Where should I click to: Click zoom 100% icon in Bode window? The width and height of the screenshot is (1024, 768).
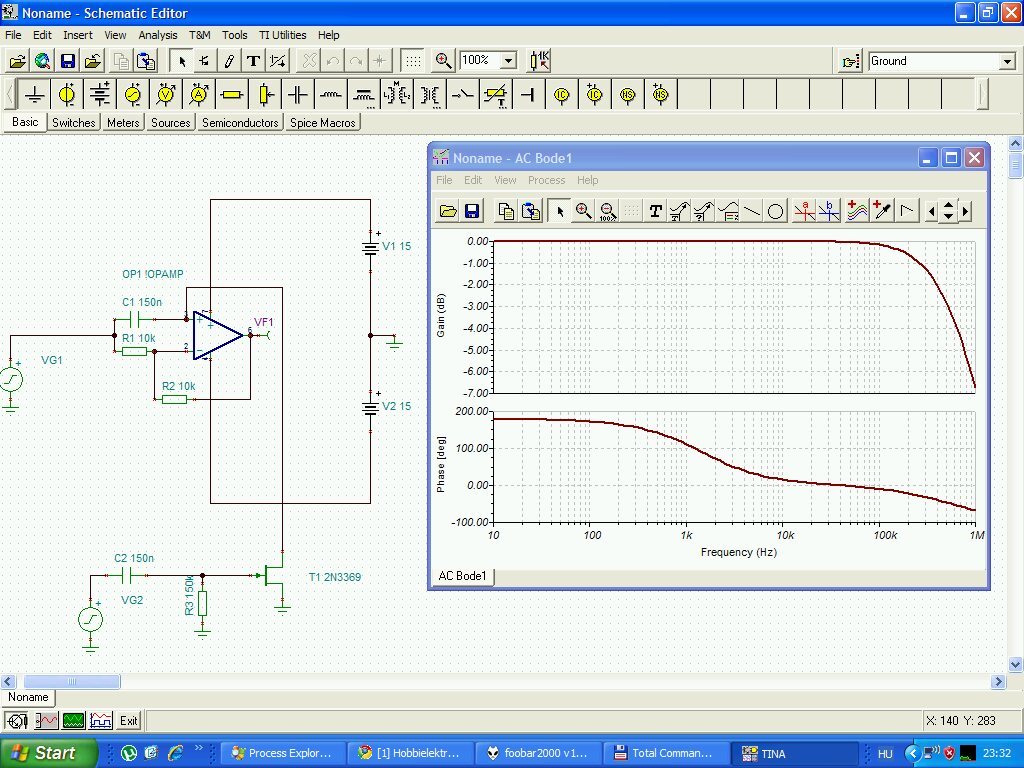[x=608, y=211]
